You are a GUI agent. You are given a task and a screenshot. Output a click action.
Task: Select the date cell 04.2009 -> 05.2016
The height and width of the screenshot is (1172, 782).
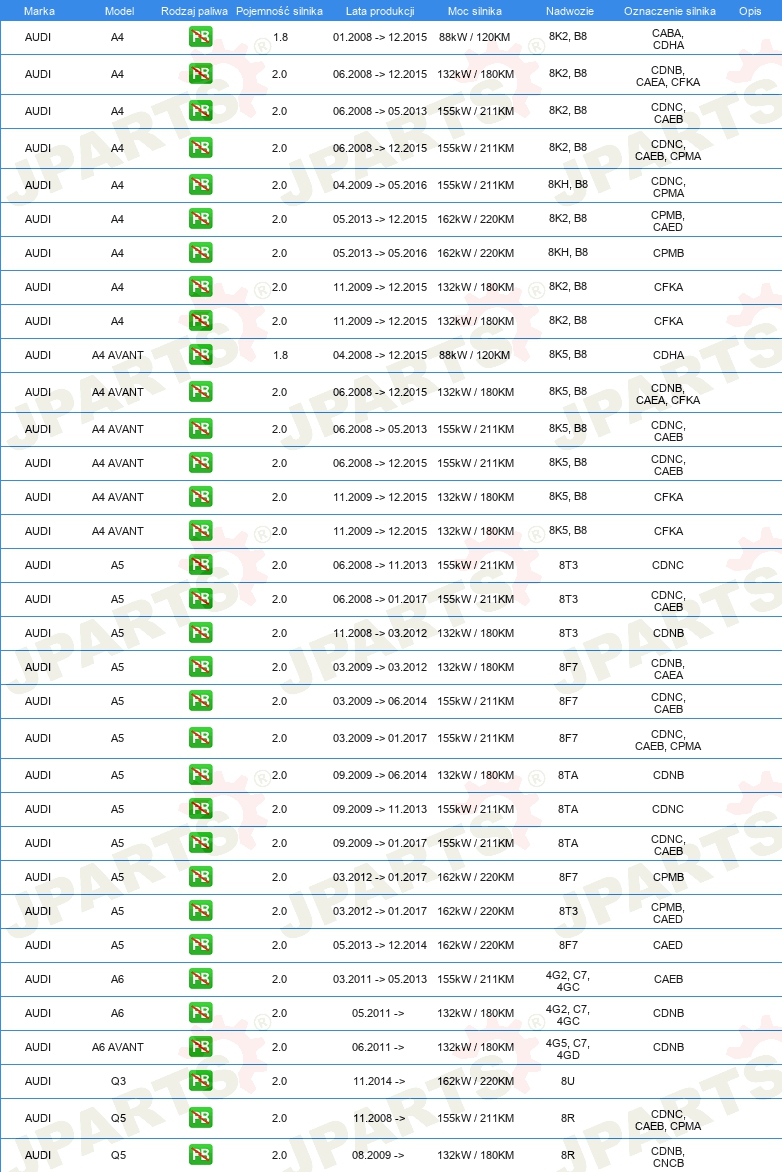point(380,185)
